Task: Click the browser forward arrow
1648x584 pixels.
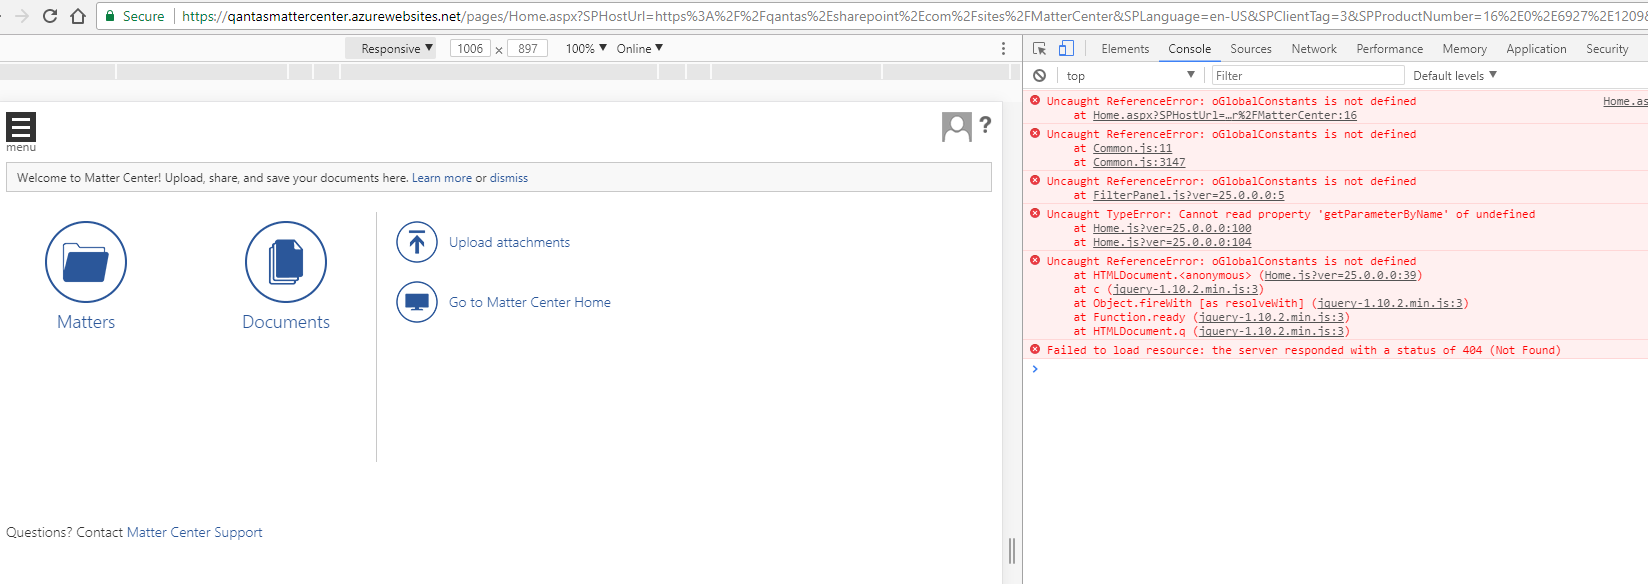Action: pyautogui.click(x=22, y=16)
